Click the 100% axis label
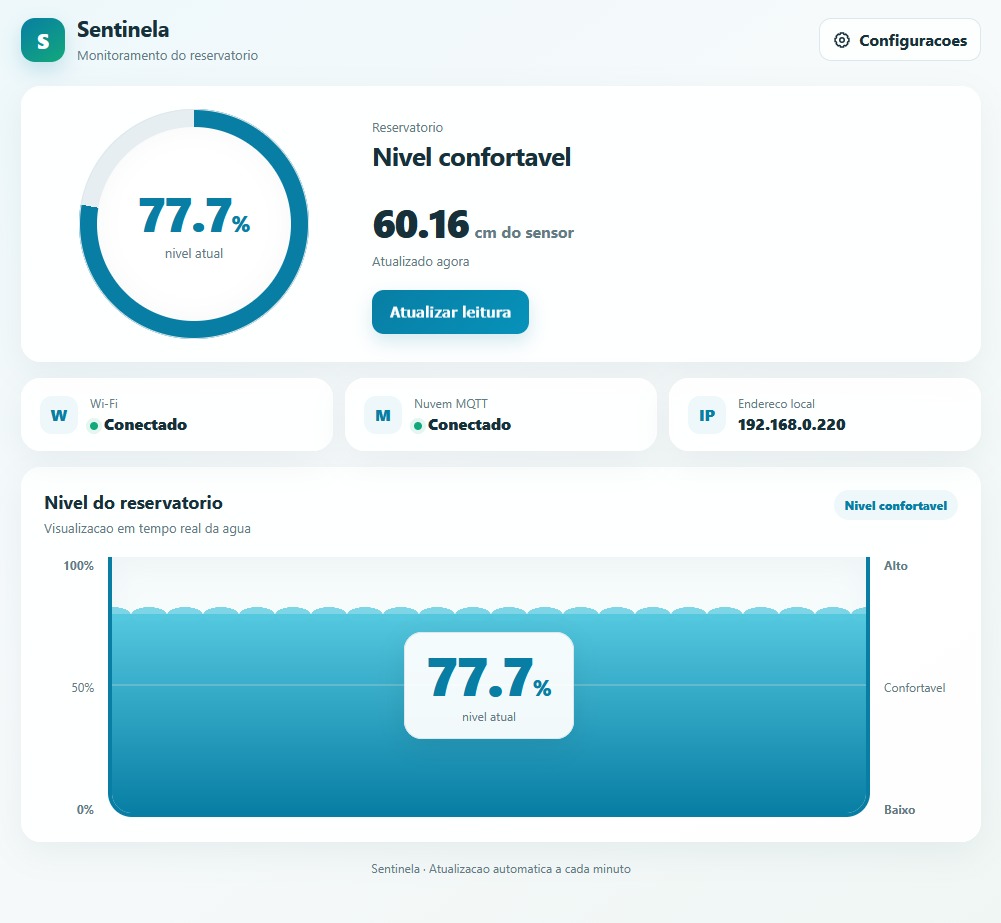This screenshot has height=923, width=1001. (79, 566)
